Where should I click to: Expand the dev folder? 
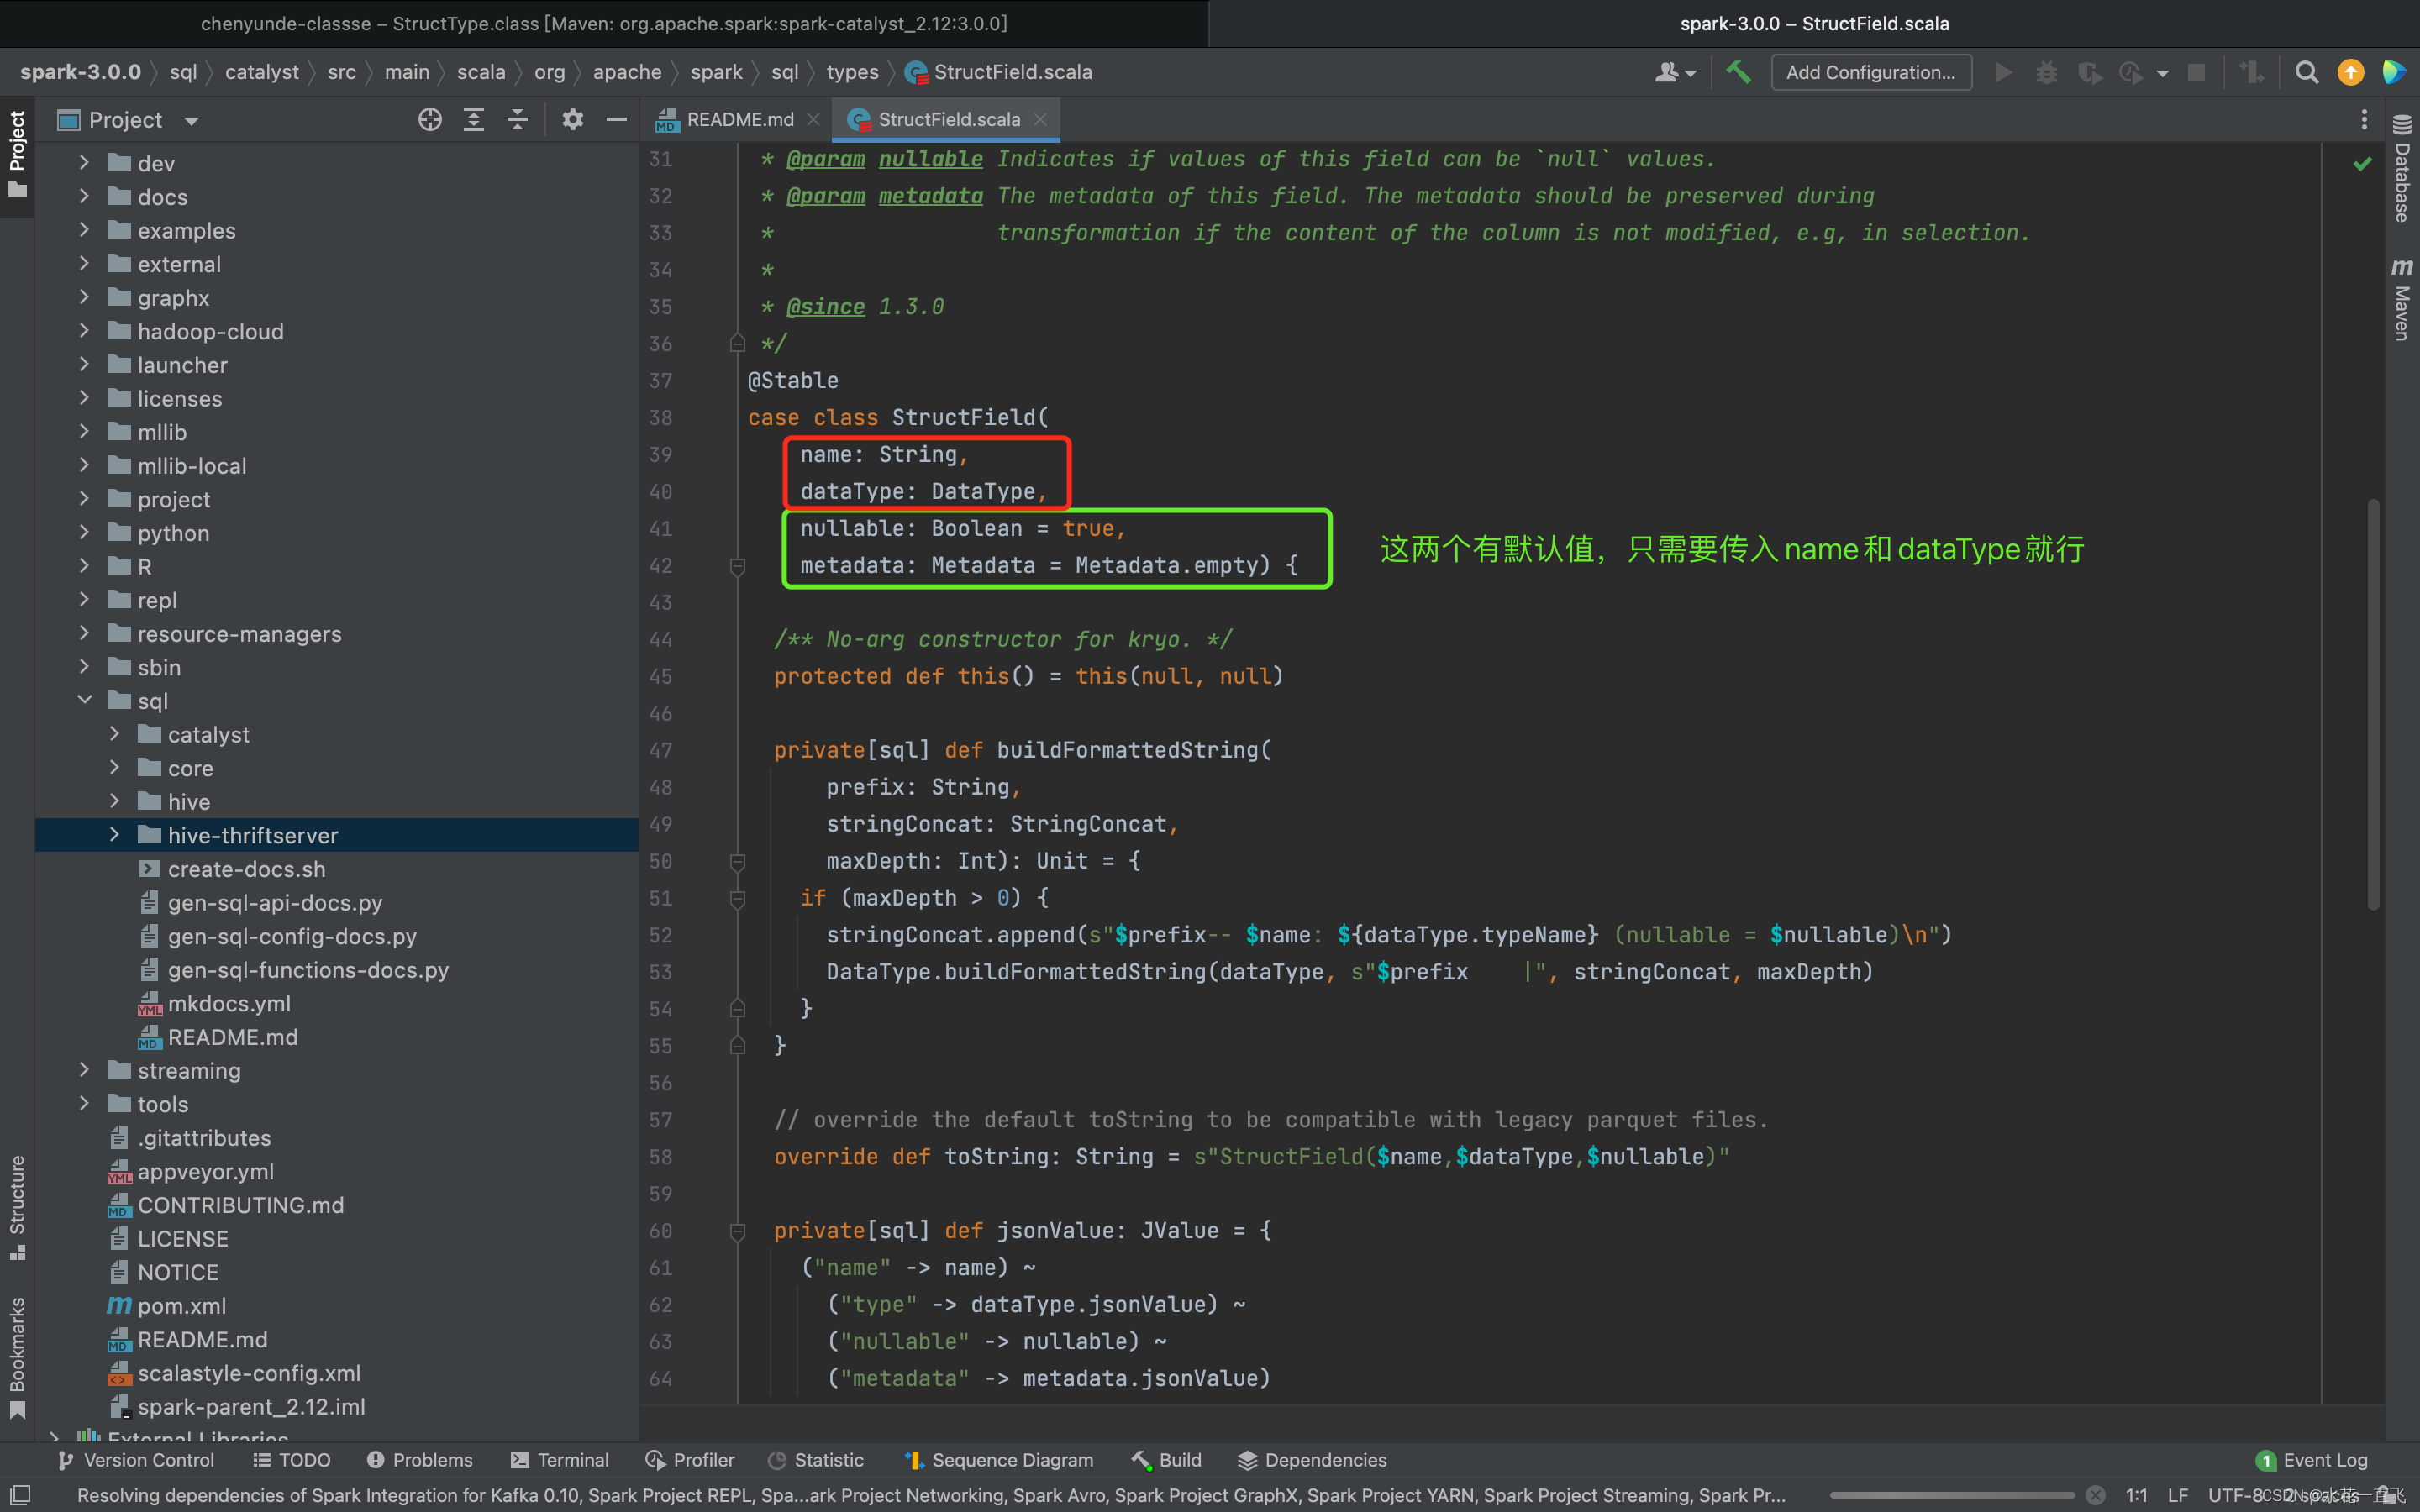coord(84,162)
